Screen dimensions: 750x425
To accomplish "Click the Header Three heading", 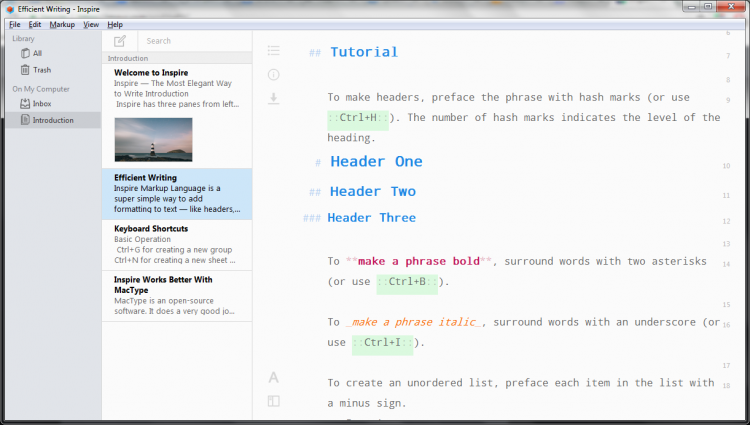I will pos(372,218).
